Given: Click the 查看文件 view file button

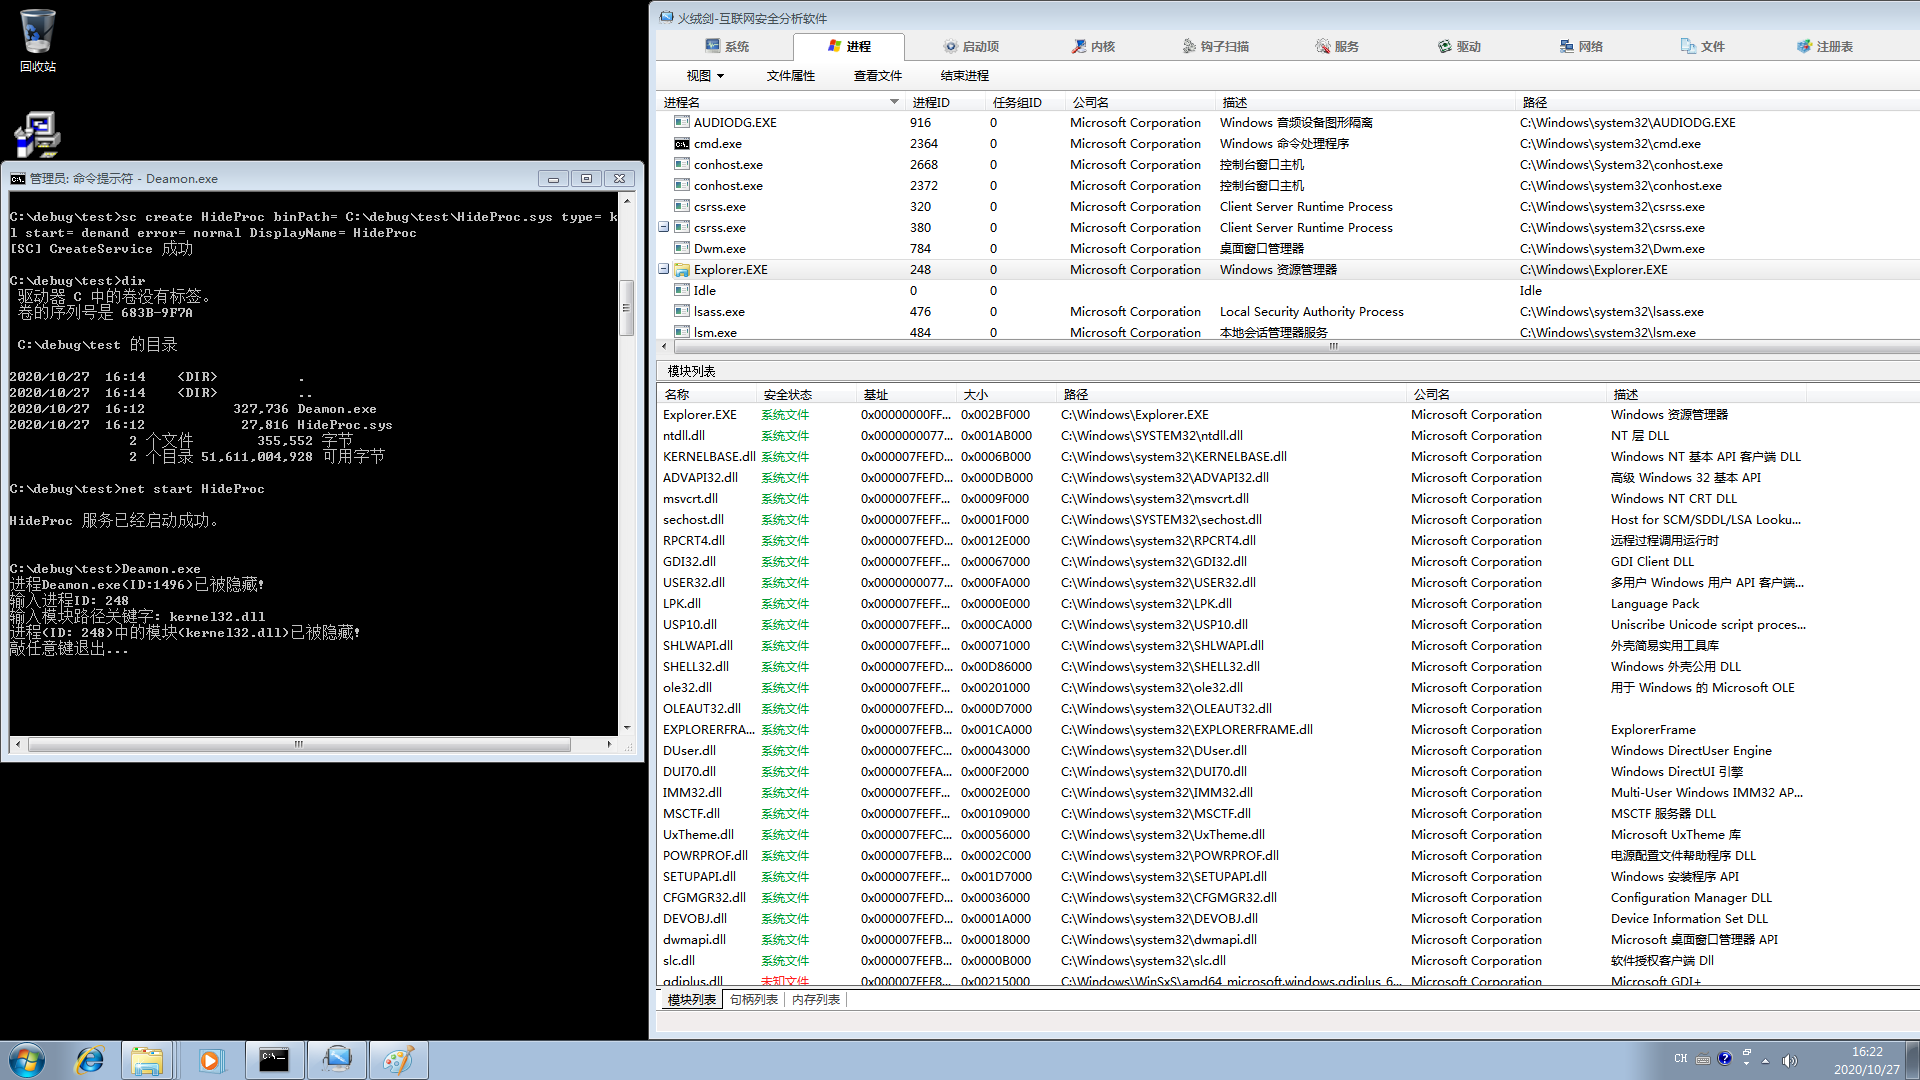Looking at the screenshot, I should tap(877, 75).
